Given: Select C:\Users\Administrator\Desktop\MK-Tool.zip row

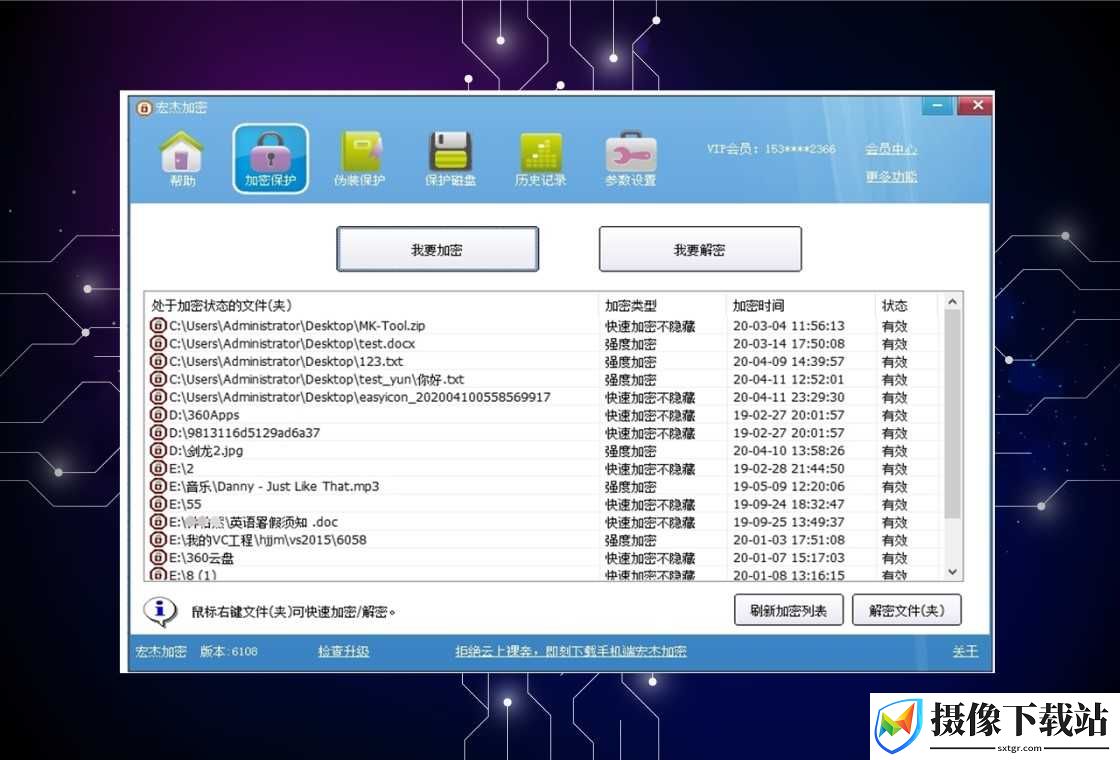Looking at the screenshot, I should [543, 326].
